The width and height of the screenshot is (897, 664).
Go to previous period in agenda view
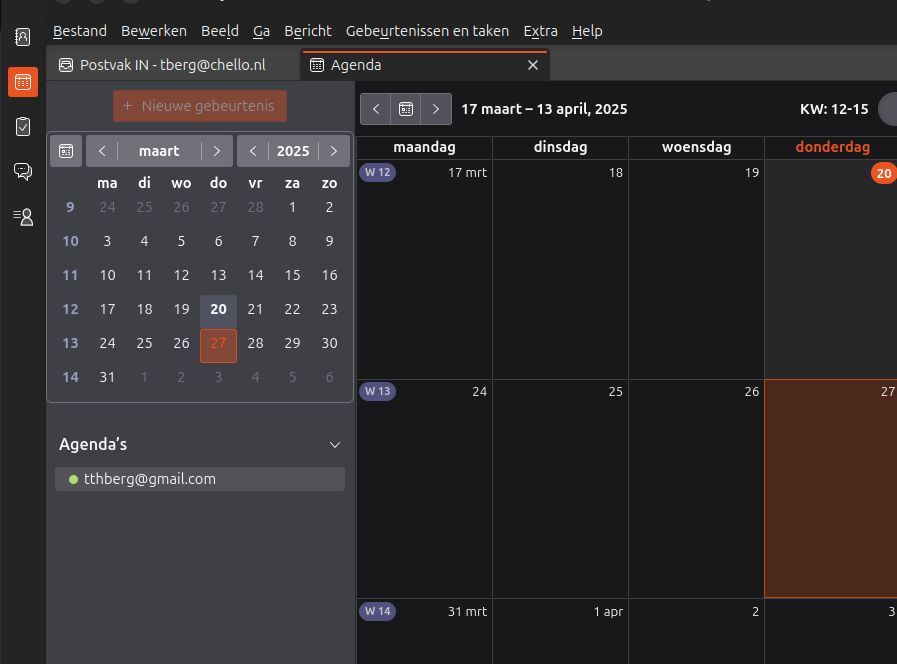pyautogui.click(x=376, y=109)
